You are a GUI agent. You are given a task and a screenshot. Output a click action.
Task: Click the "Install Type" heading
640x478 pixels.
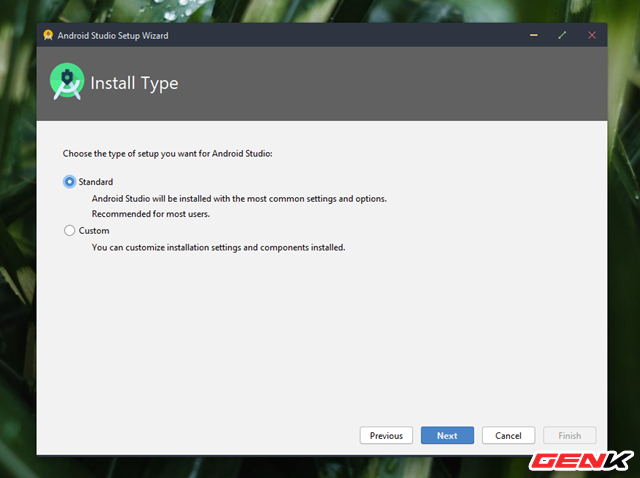coord(134,83)
